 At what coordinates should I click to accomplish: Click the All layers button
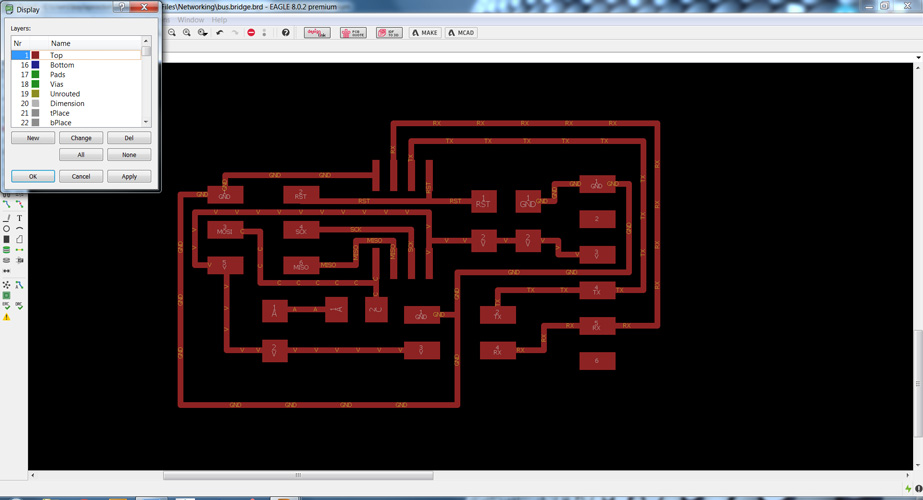(x=81, y=155)
